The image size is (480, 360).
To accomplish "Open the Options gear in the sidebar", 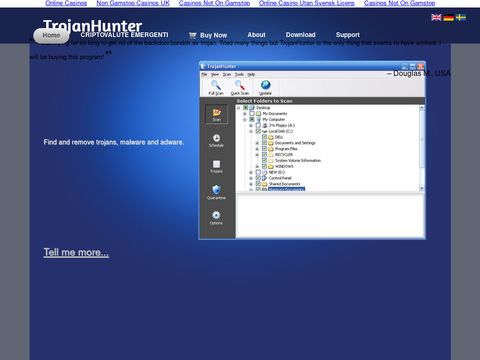I will [x=216, y=215].
